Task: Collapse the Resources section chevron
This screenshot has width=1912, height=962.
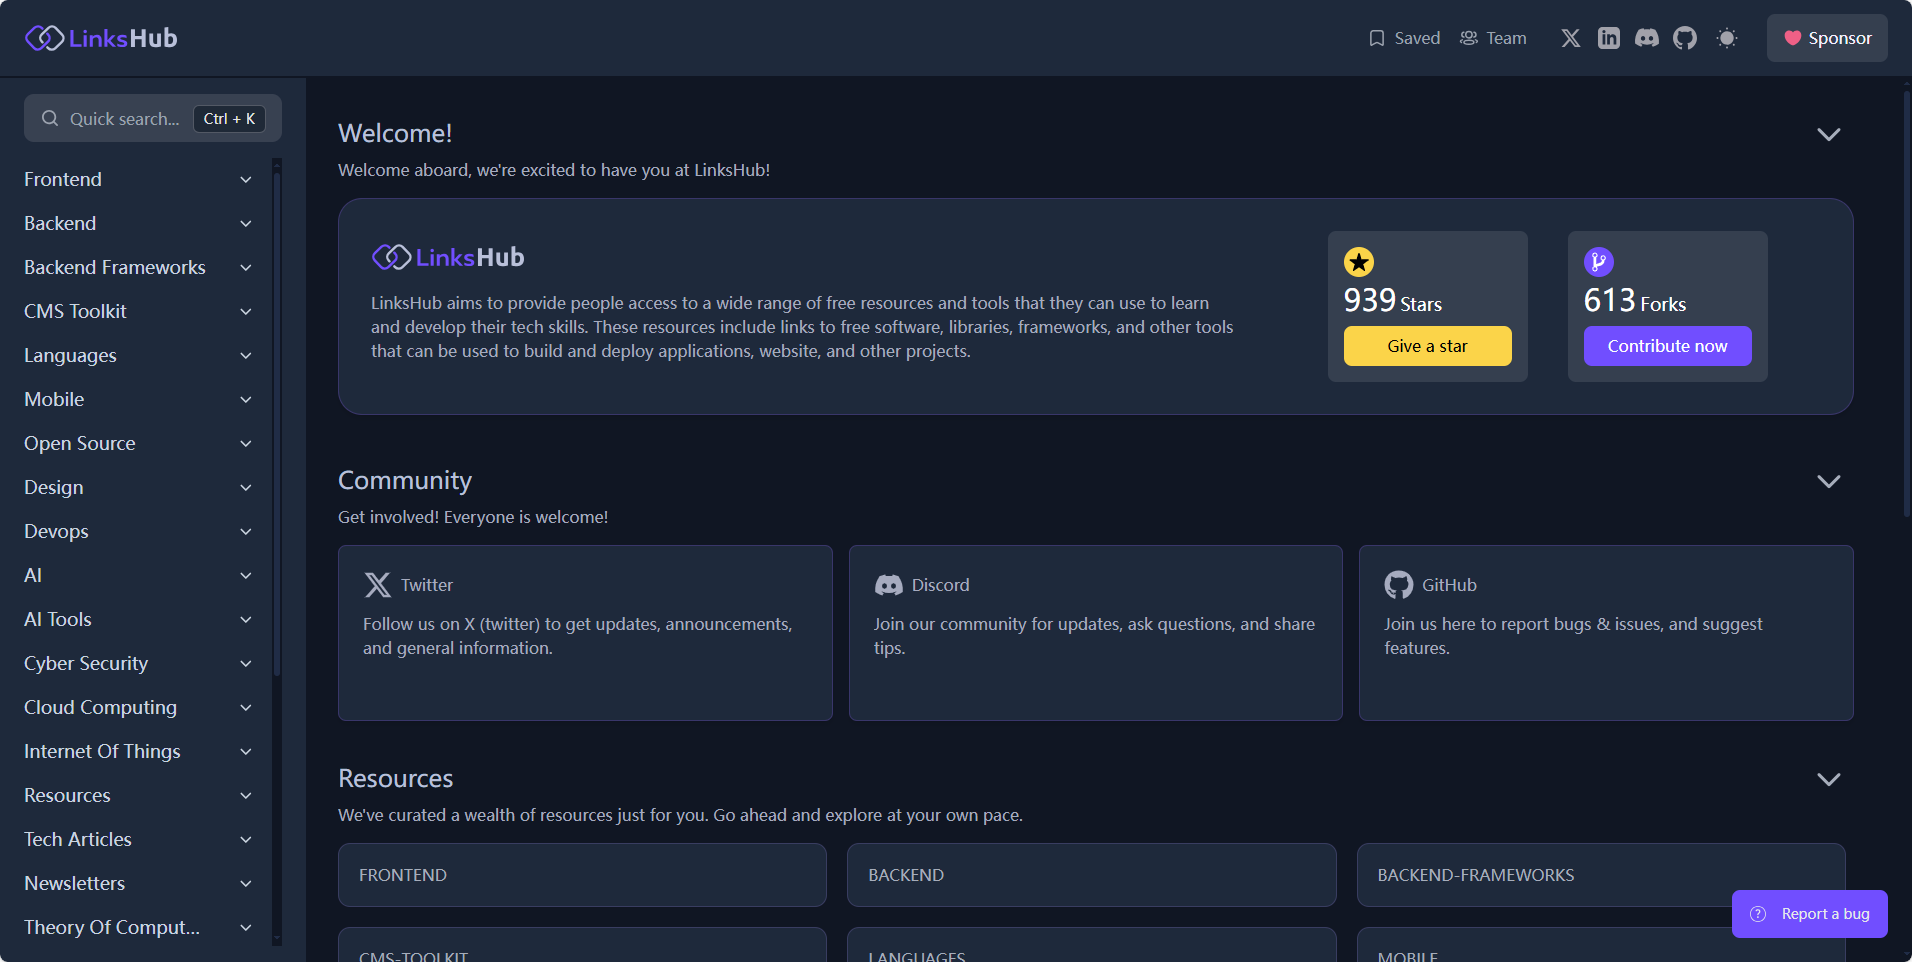Action: [1828, 779]
